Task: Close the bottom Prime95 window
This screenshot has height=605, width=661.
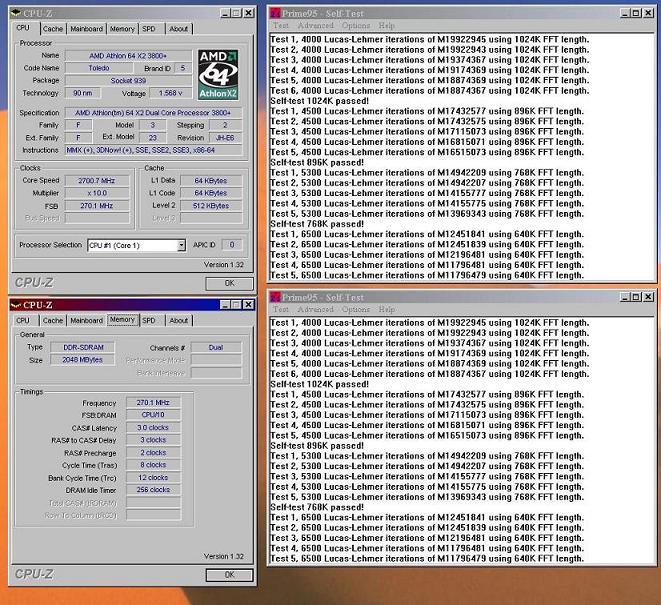Action: [x=648, y=297]
